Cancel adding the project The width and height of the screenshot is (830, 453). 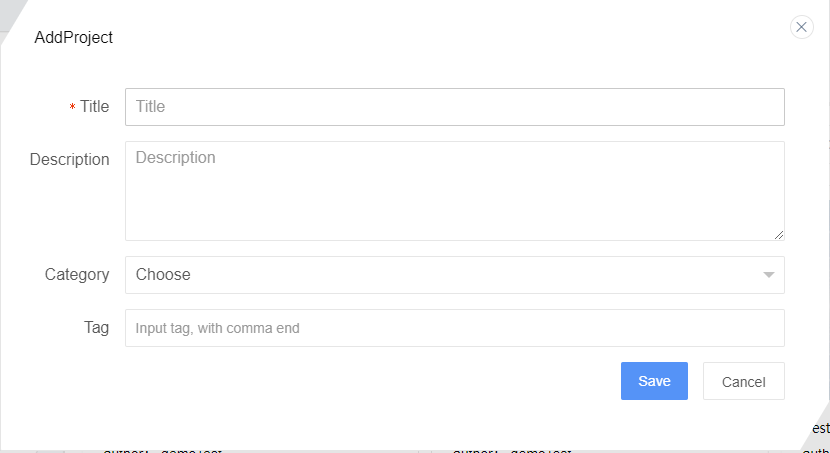[x=744, y=381]
